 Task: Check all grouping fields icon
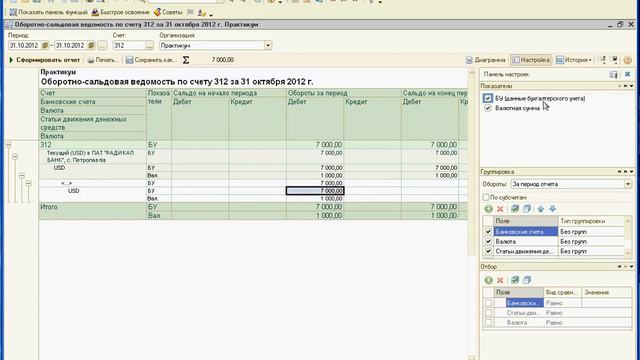click(515, 209)
